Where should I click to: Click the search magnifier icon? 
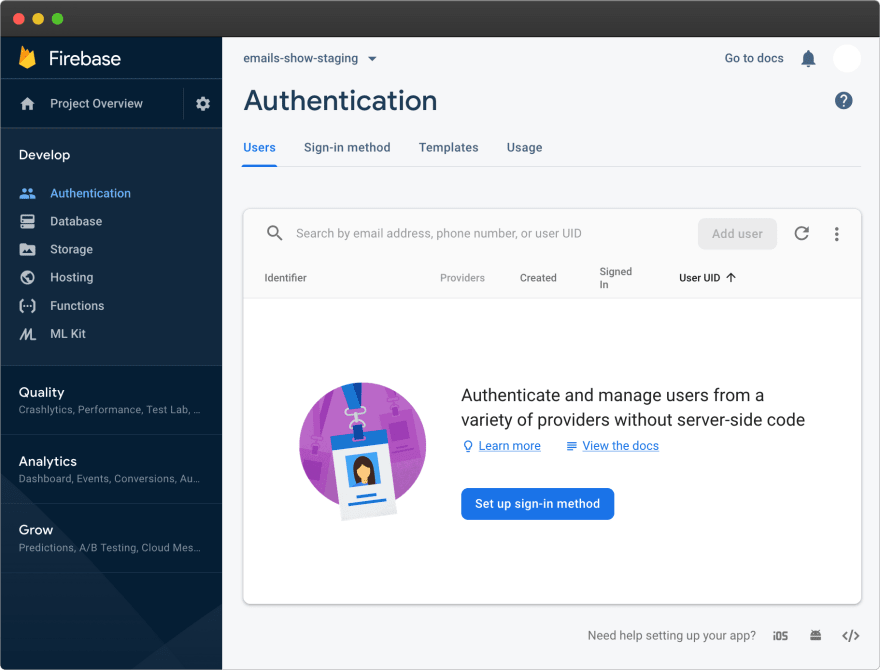274,233
